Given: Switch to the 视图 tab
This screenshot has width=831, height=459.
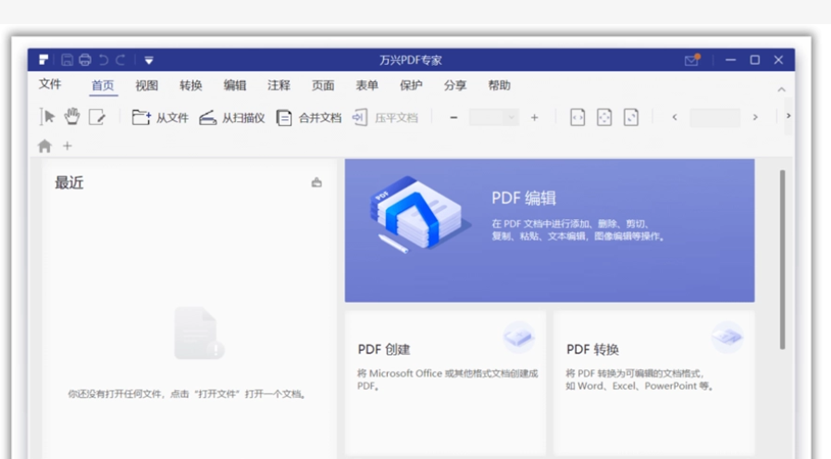Looking at the screenshot, I should pos(147,85).
